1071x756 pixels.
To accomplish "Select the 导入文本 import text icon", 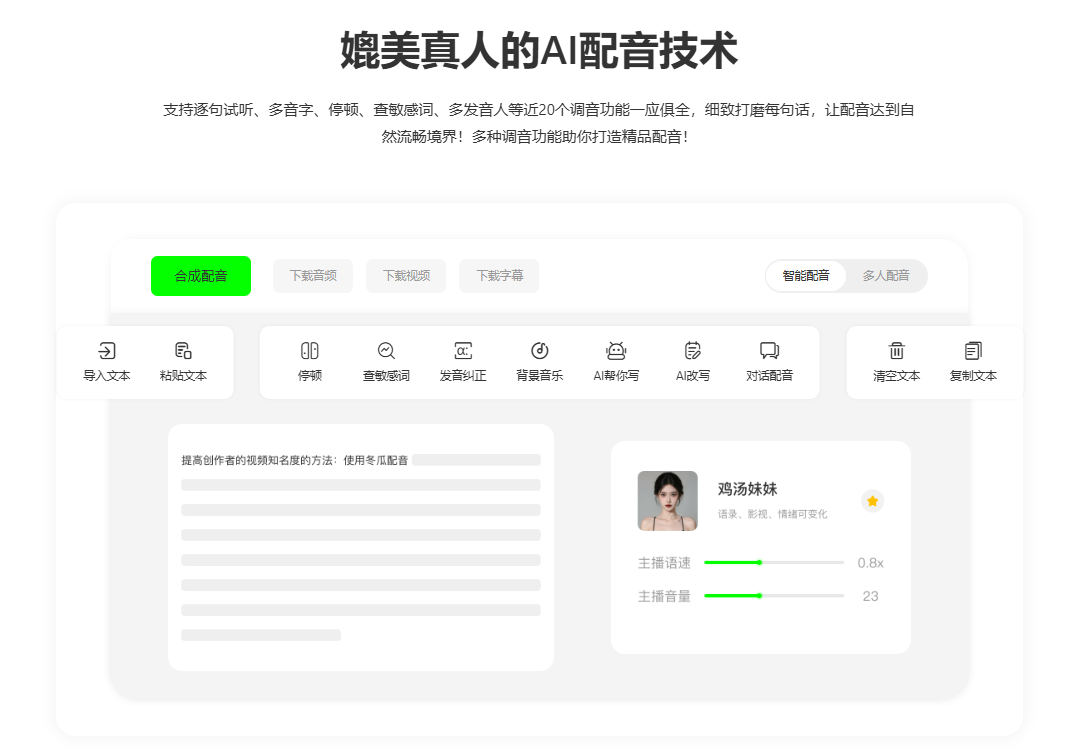I will [x=106, y=362].
